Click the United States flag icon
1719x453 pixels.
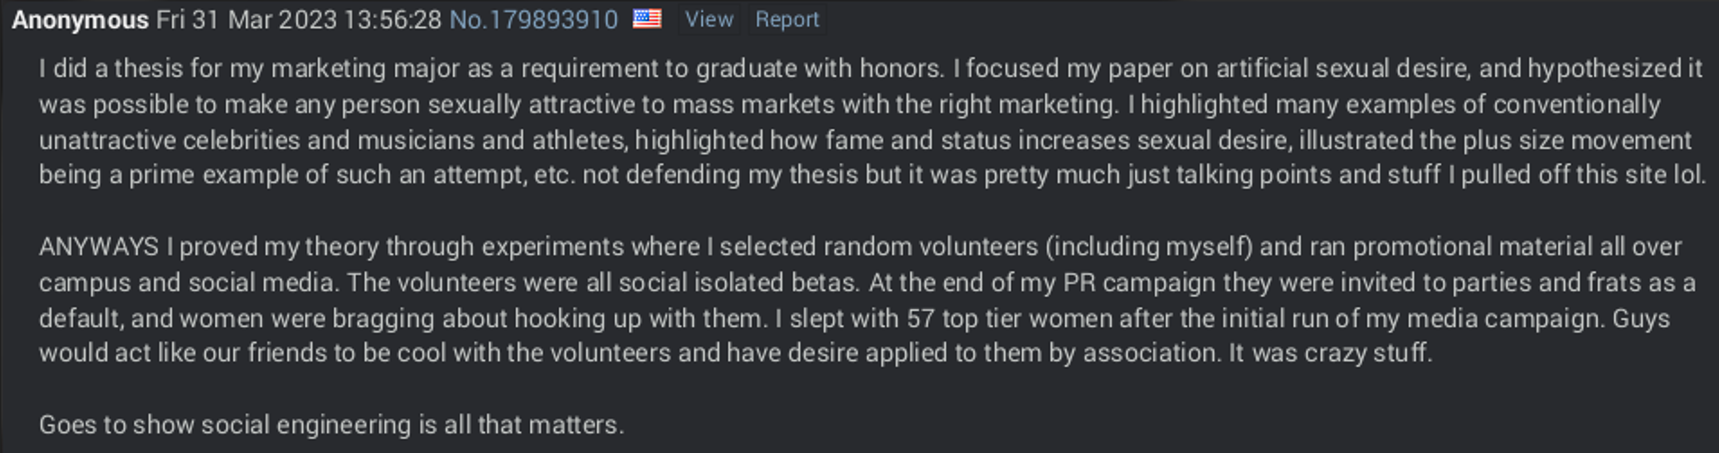[647, 19]
